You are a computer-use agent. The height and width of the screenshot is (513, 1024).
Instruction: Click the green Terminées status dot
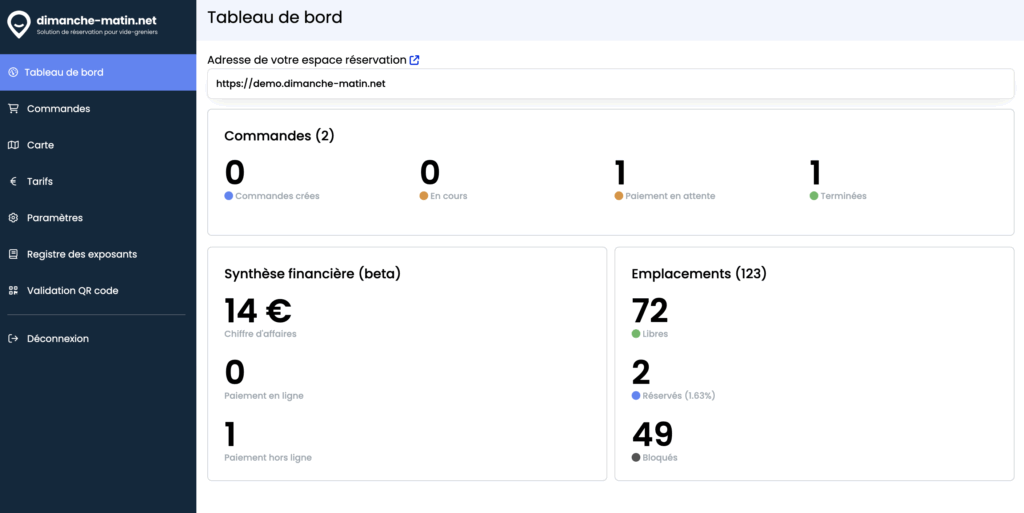(x=814, y=196)
